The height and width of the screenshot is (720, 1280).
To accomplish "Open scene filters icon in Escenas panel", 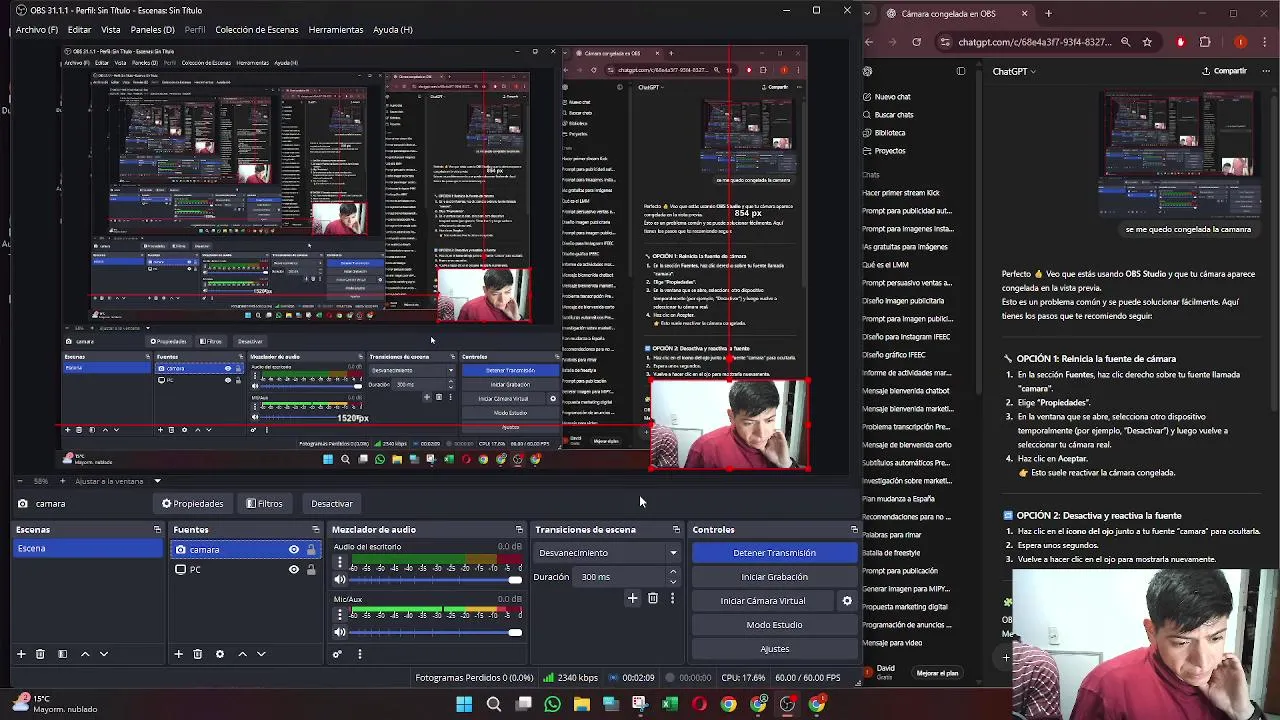I will [x=62, y=653].
